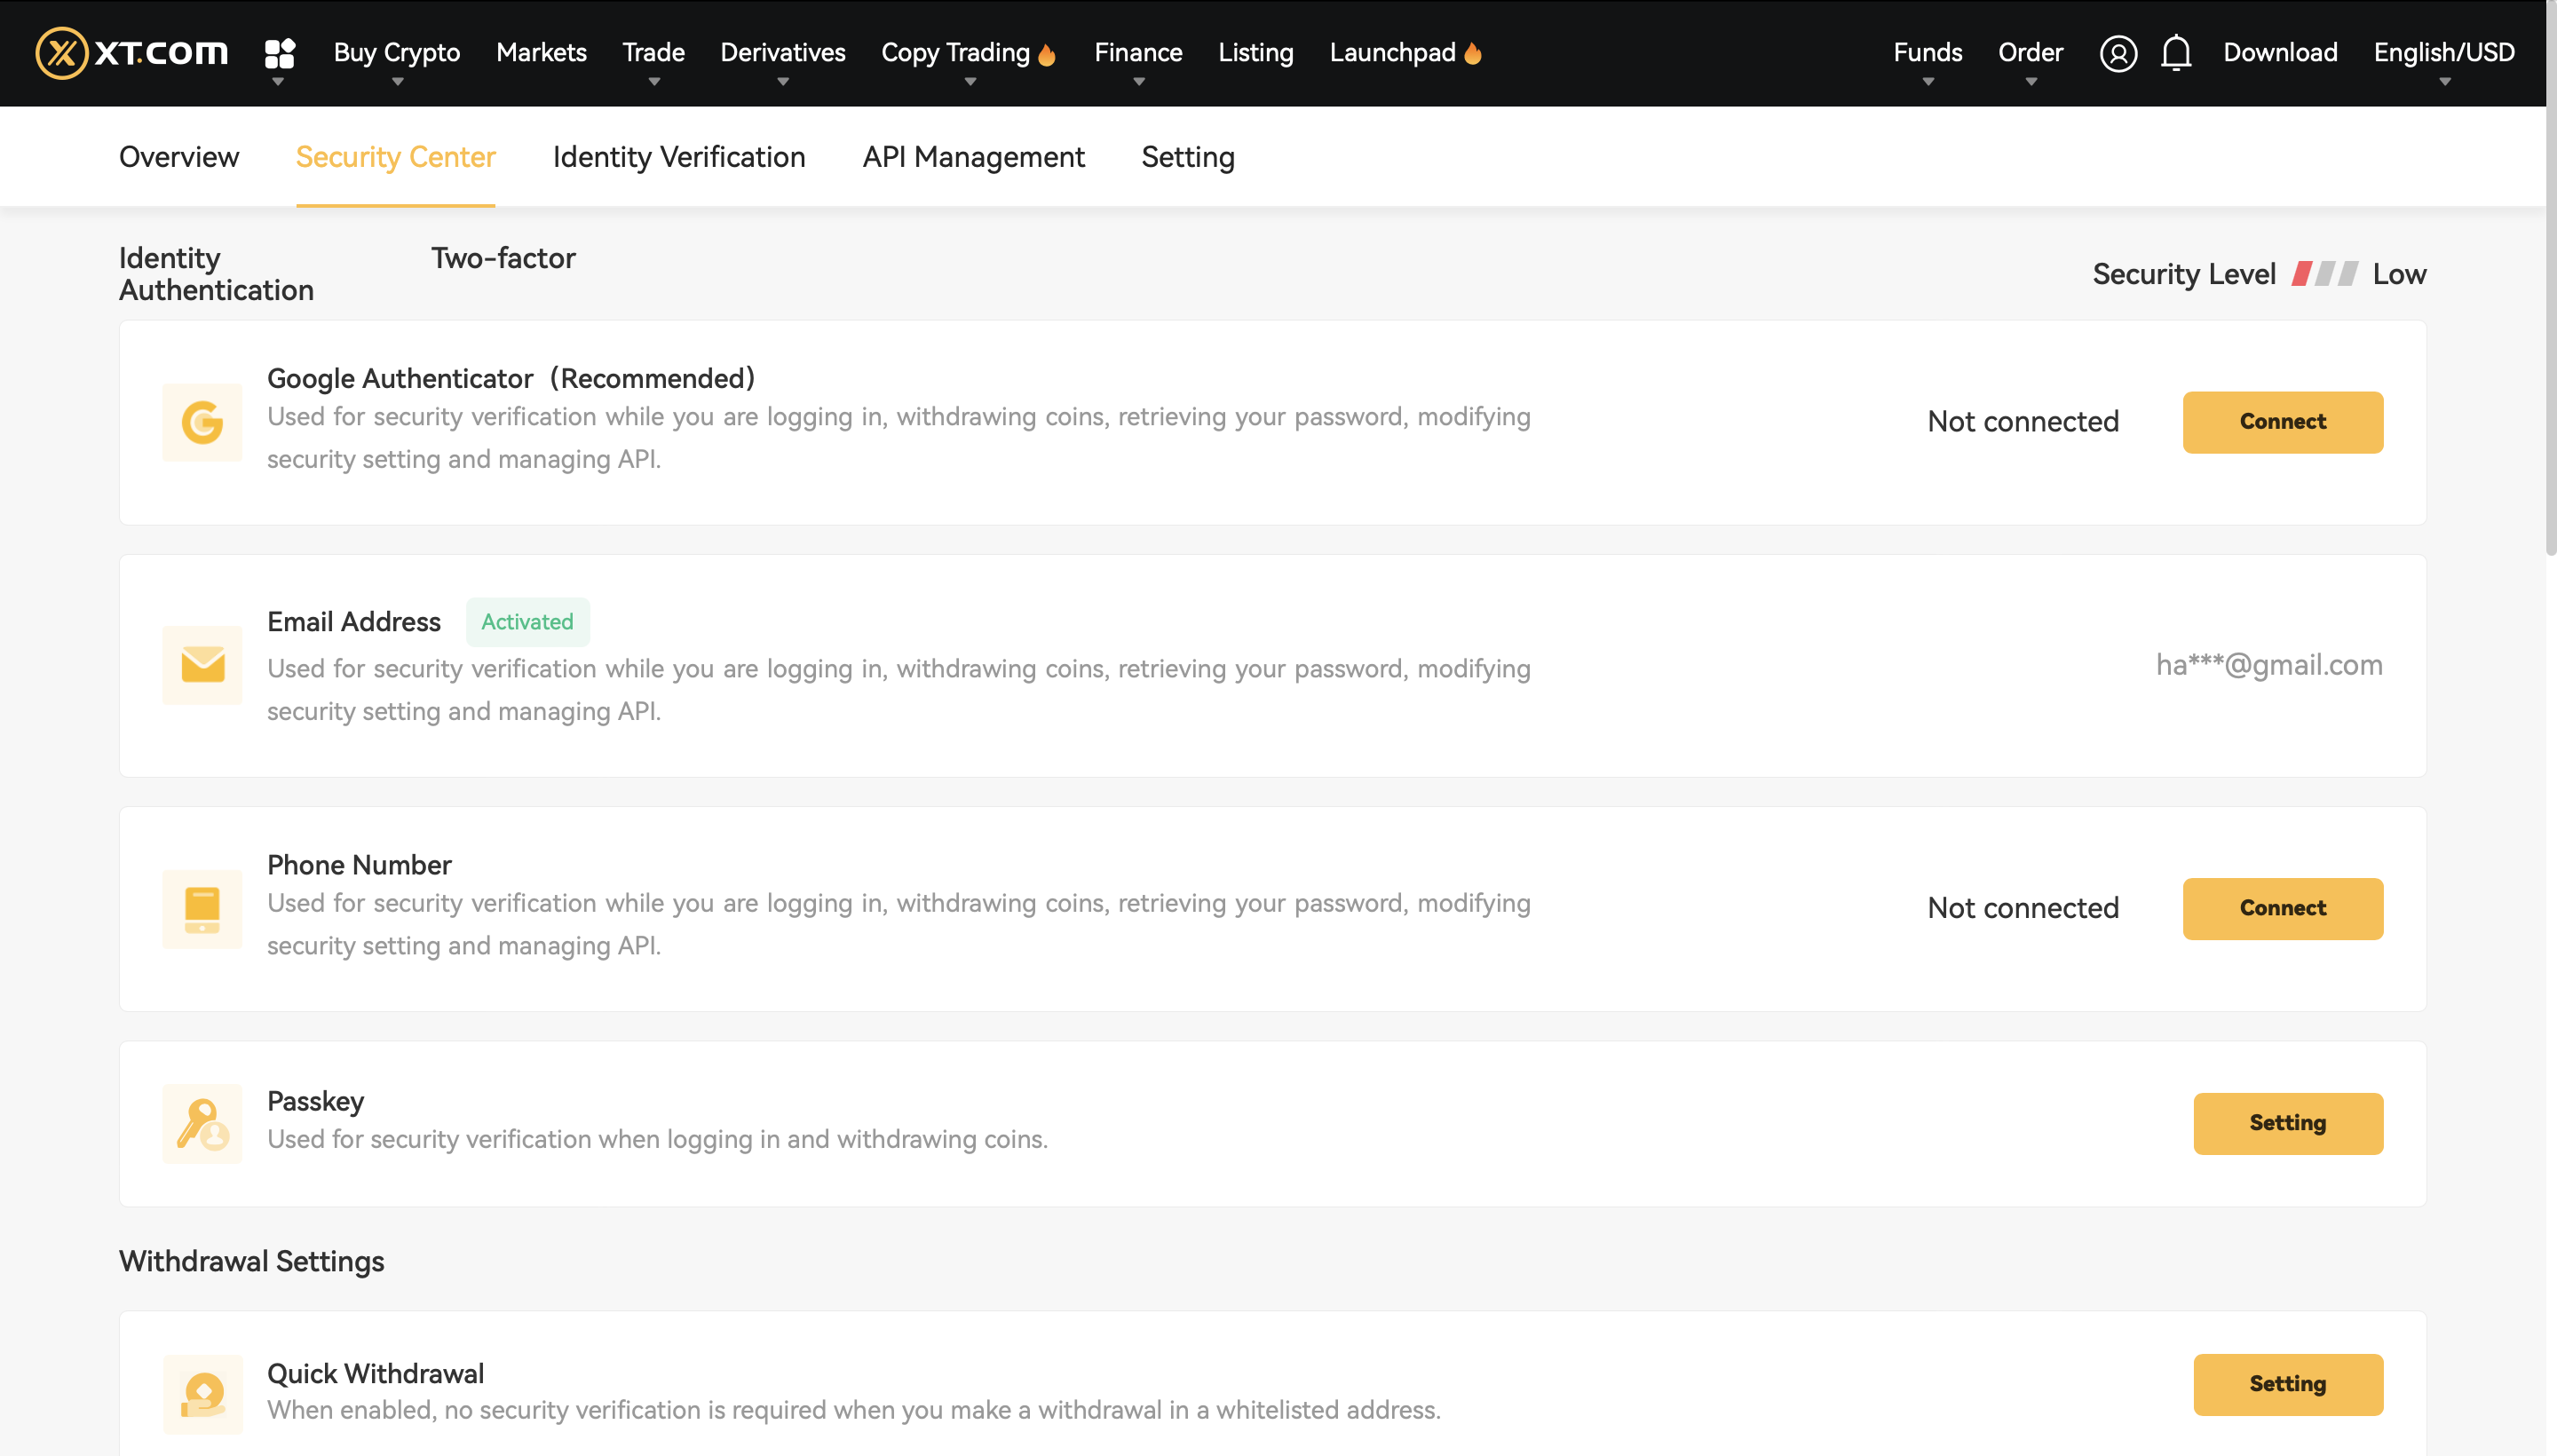The width and height of the screenshot is (2557, 1456).
Task: Click Connect for Phone Number
Action: coord(2281,908)
